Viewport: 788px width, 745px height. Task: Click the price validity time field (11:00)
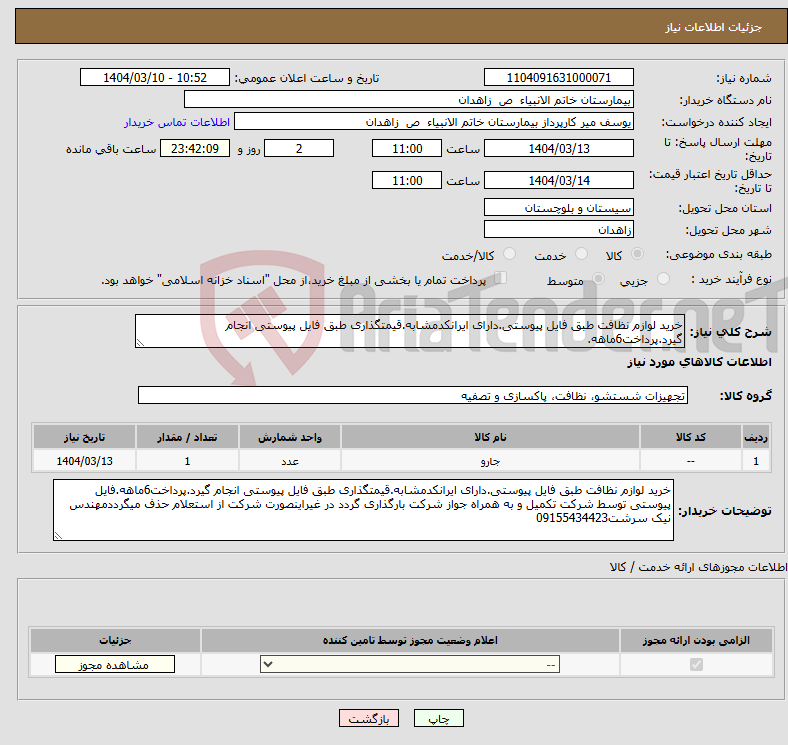(x=407, y=180)
